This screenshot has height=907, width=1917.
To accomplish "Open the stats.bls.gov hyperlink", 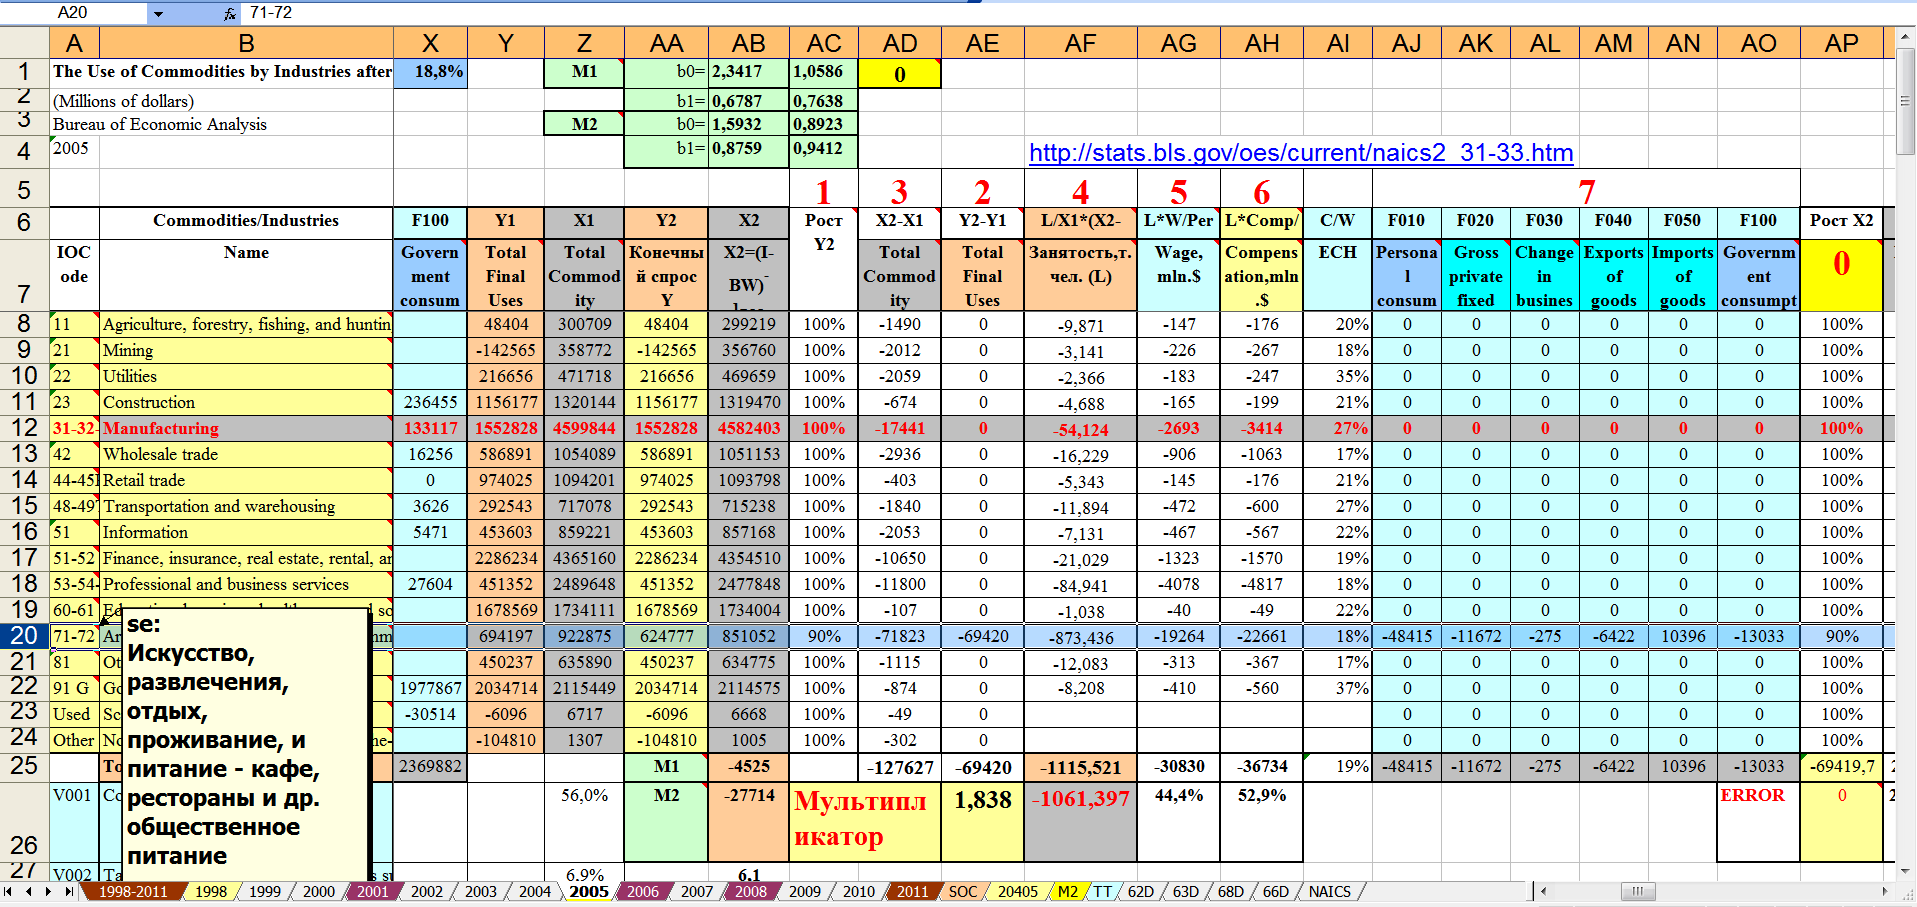I will pyautogui.click(x=1300, y=153).
